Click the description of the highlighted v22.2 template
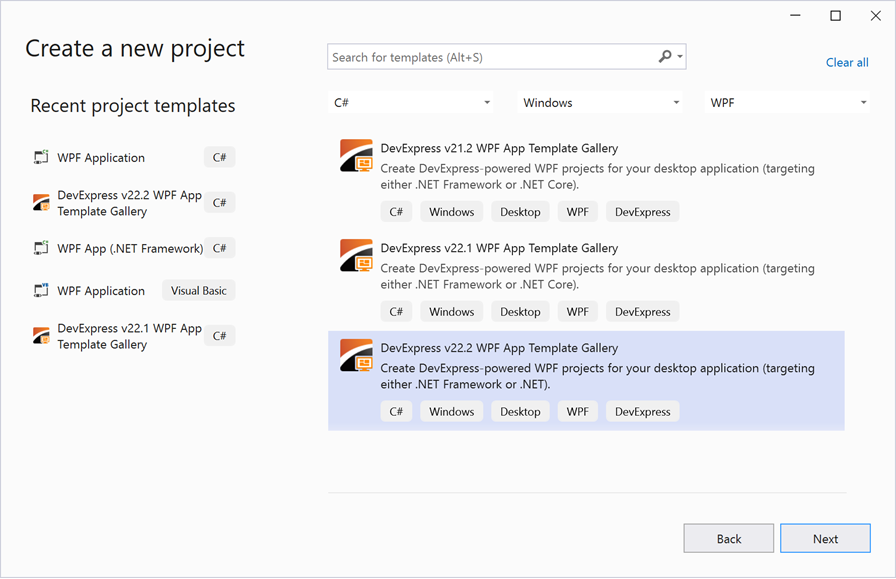 tap(598, 376)
